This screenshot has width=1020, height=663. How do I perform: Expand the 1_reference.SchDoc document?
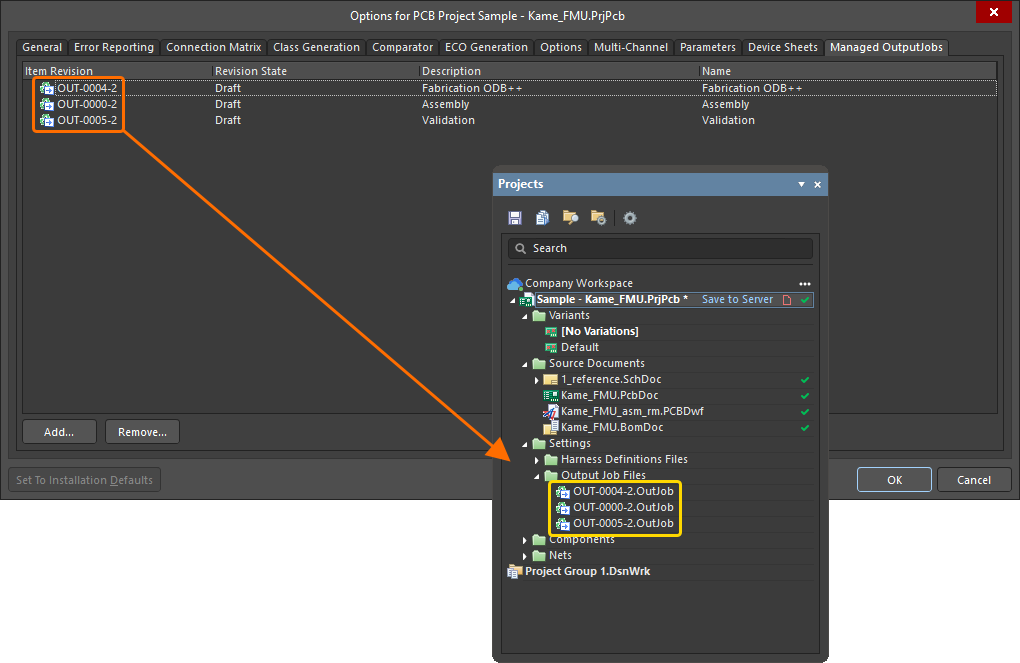coord(537,379)
